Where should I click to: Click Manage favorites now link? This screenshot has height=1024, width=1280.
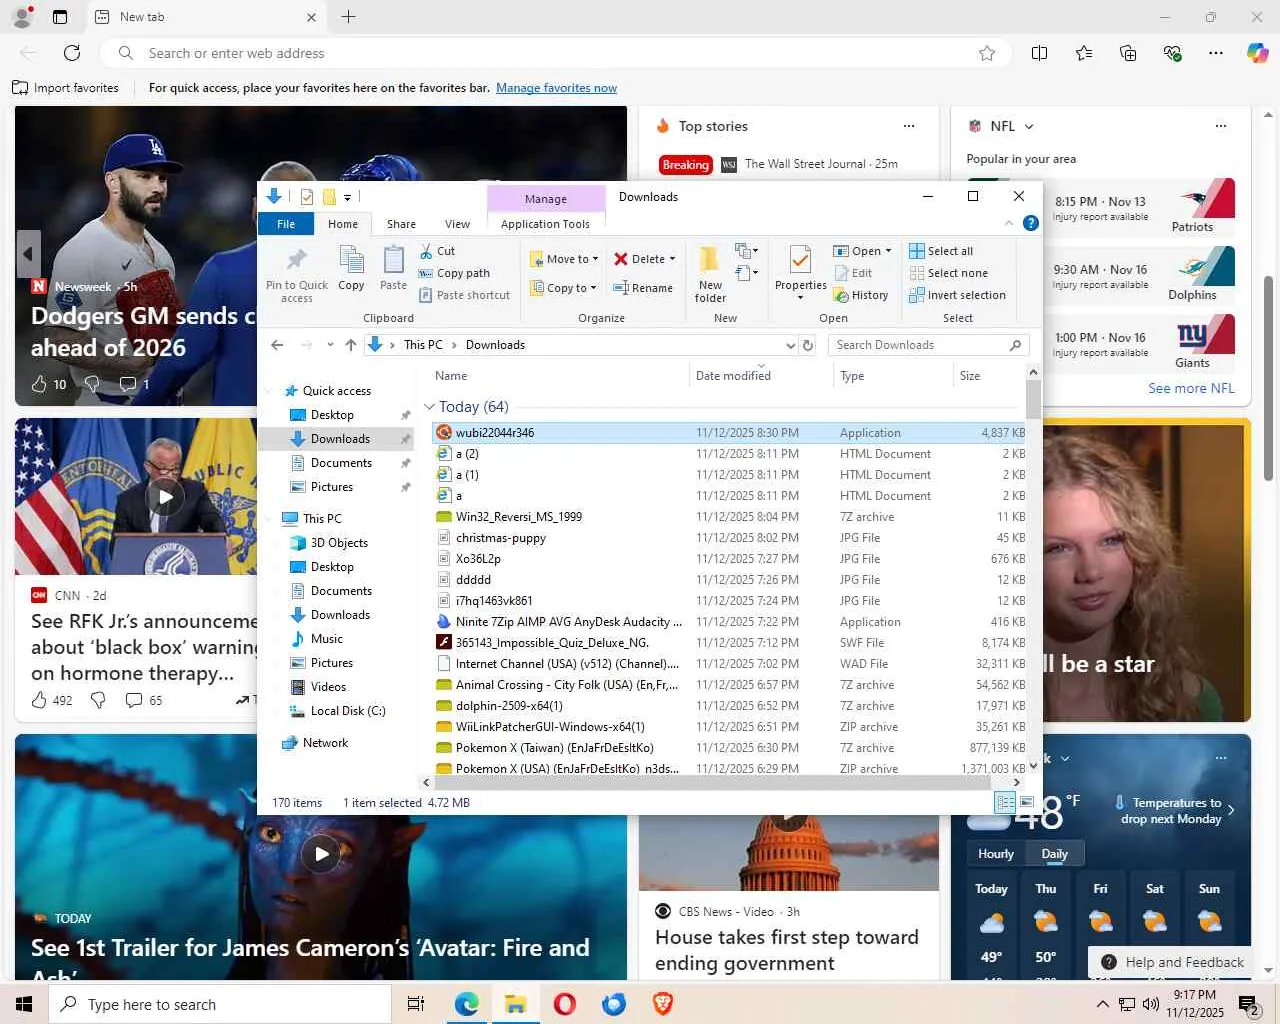(556, 88)
